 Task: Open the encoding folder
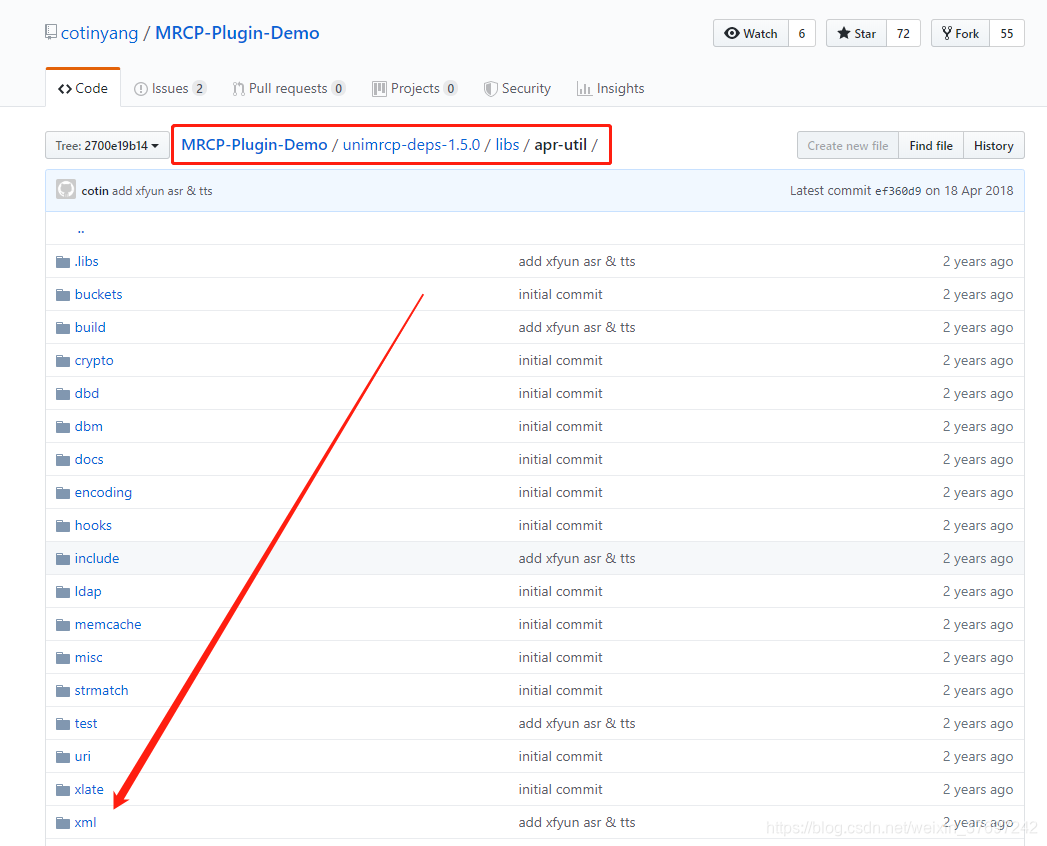(103, 492)
